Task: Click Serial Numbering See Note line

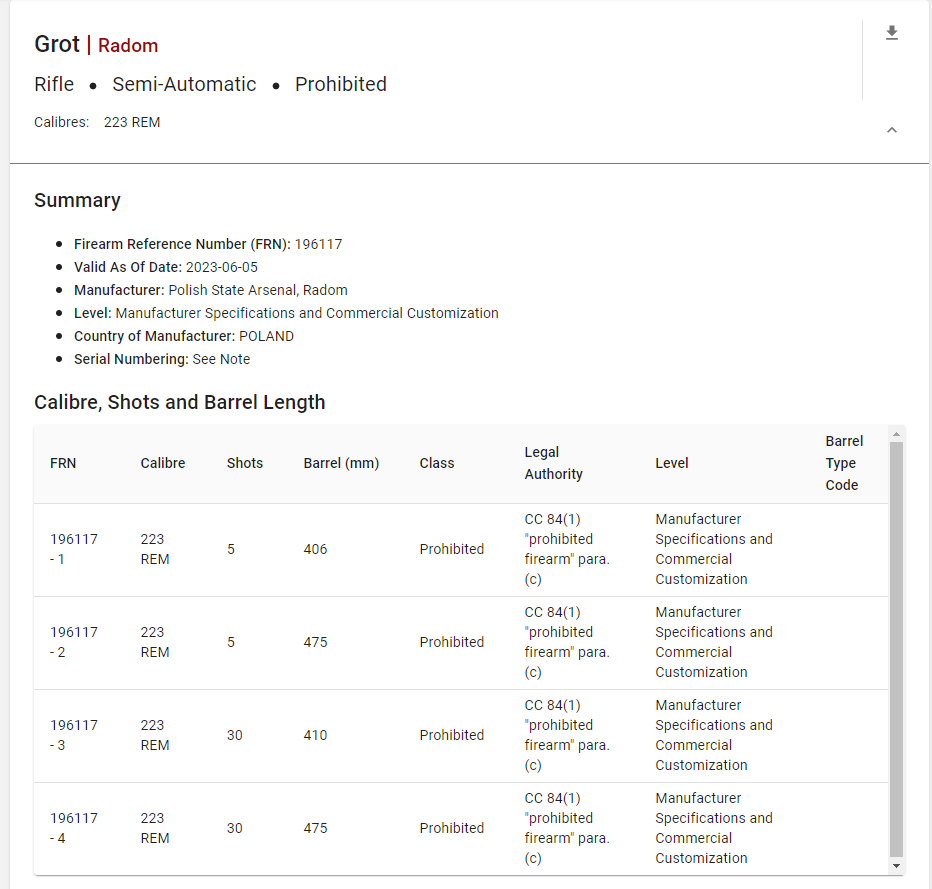Action: (162, 360)
